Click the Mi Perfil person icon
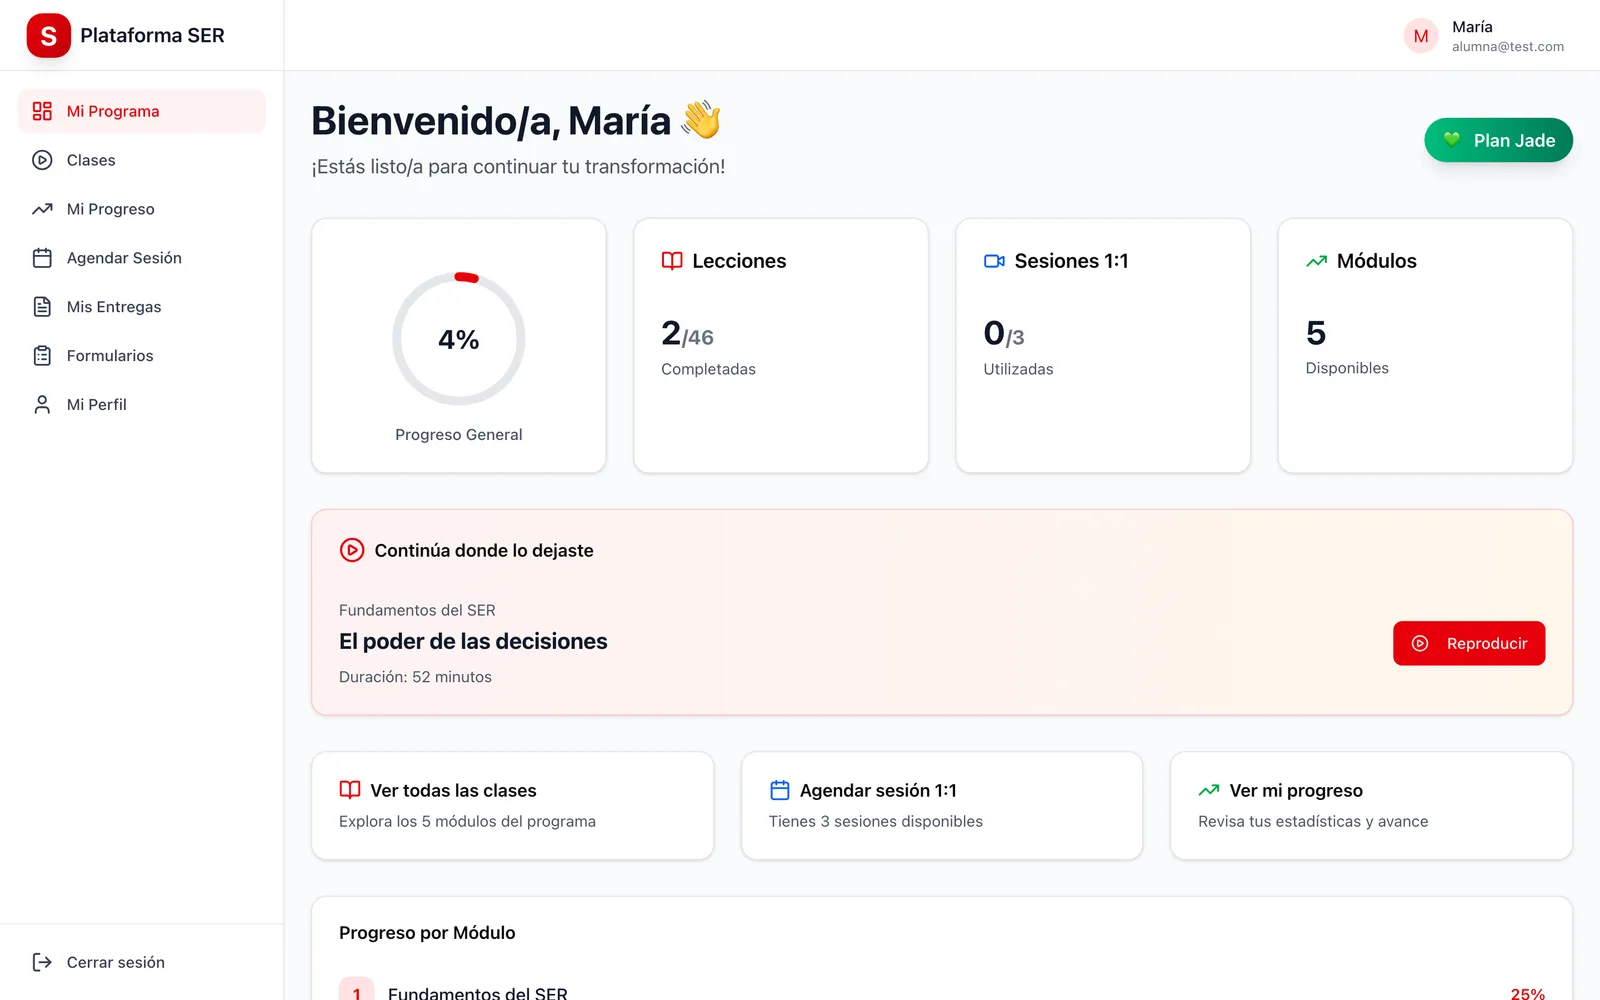This screenshot has height=1000, width=1600. [42, 405]
